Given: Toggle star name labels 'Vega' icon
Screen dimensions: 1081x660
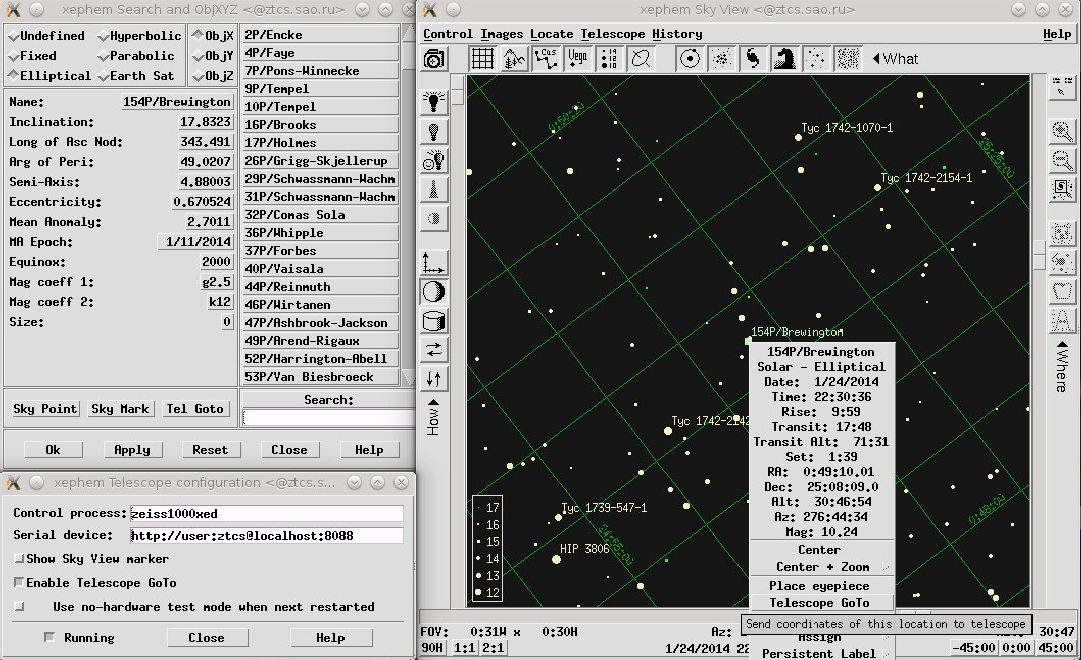Looking at the screenshot, I should [x=578, y=59].
